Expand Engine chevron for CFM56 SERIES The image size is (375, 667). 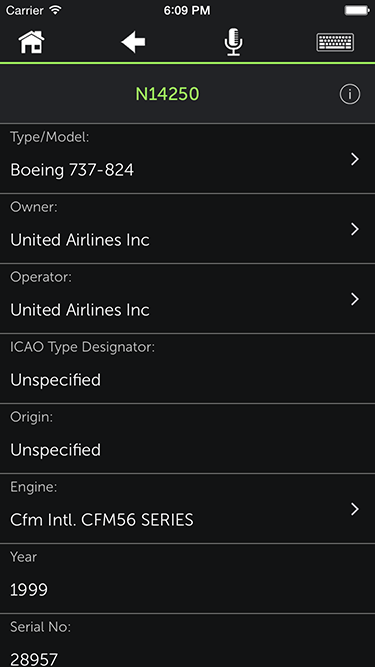click(x=355, y=509)
